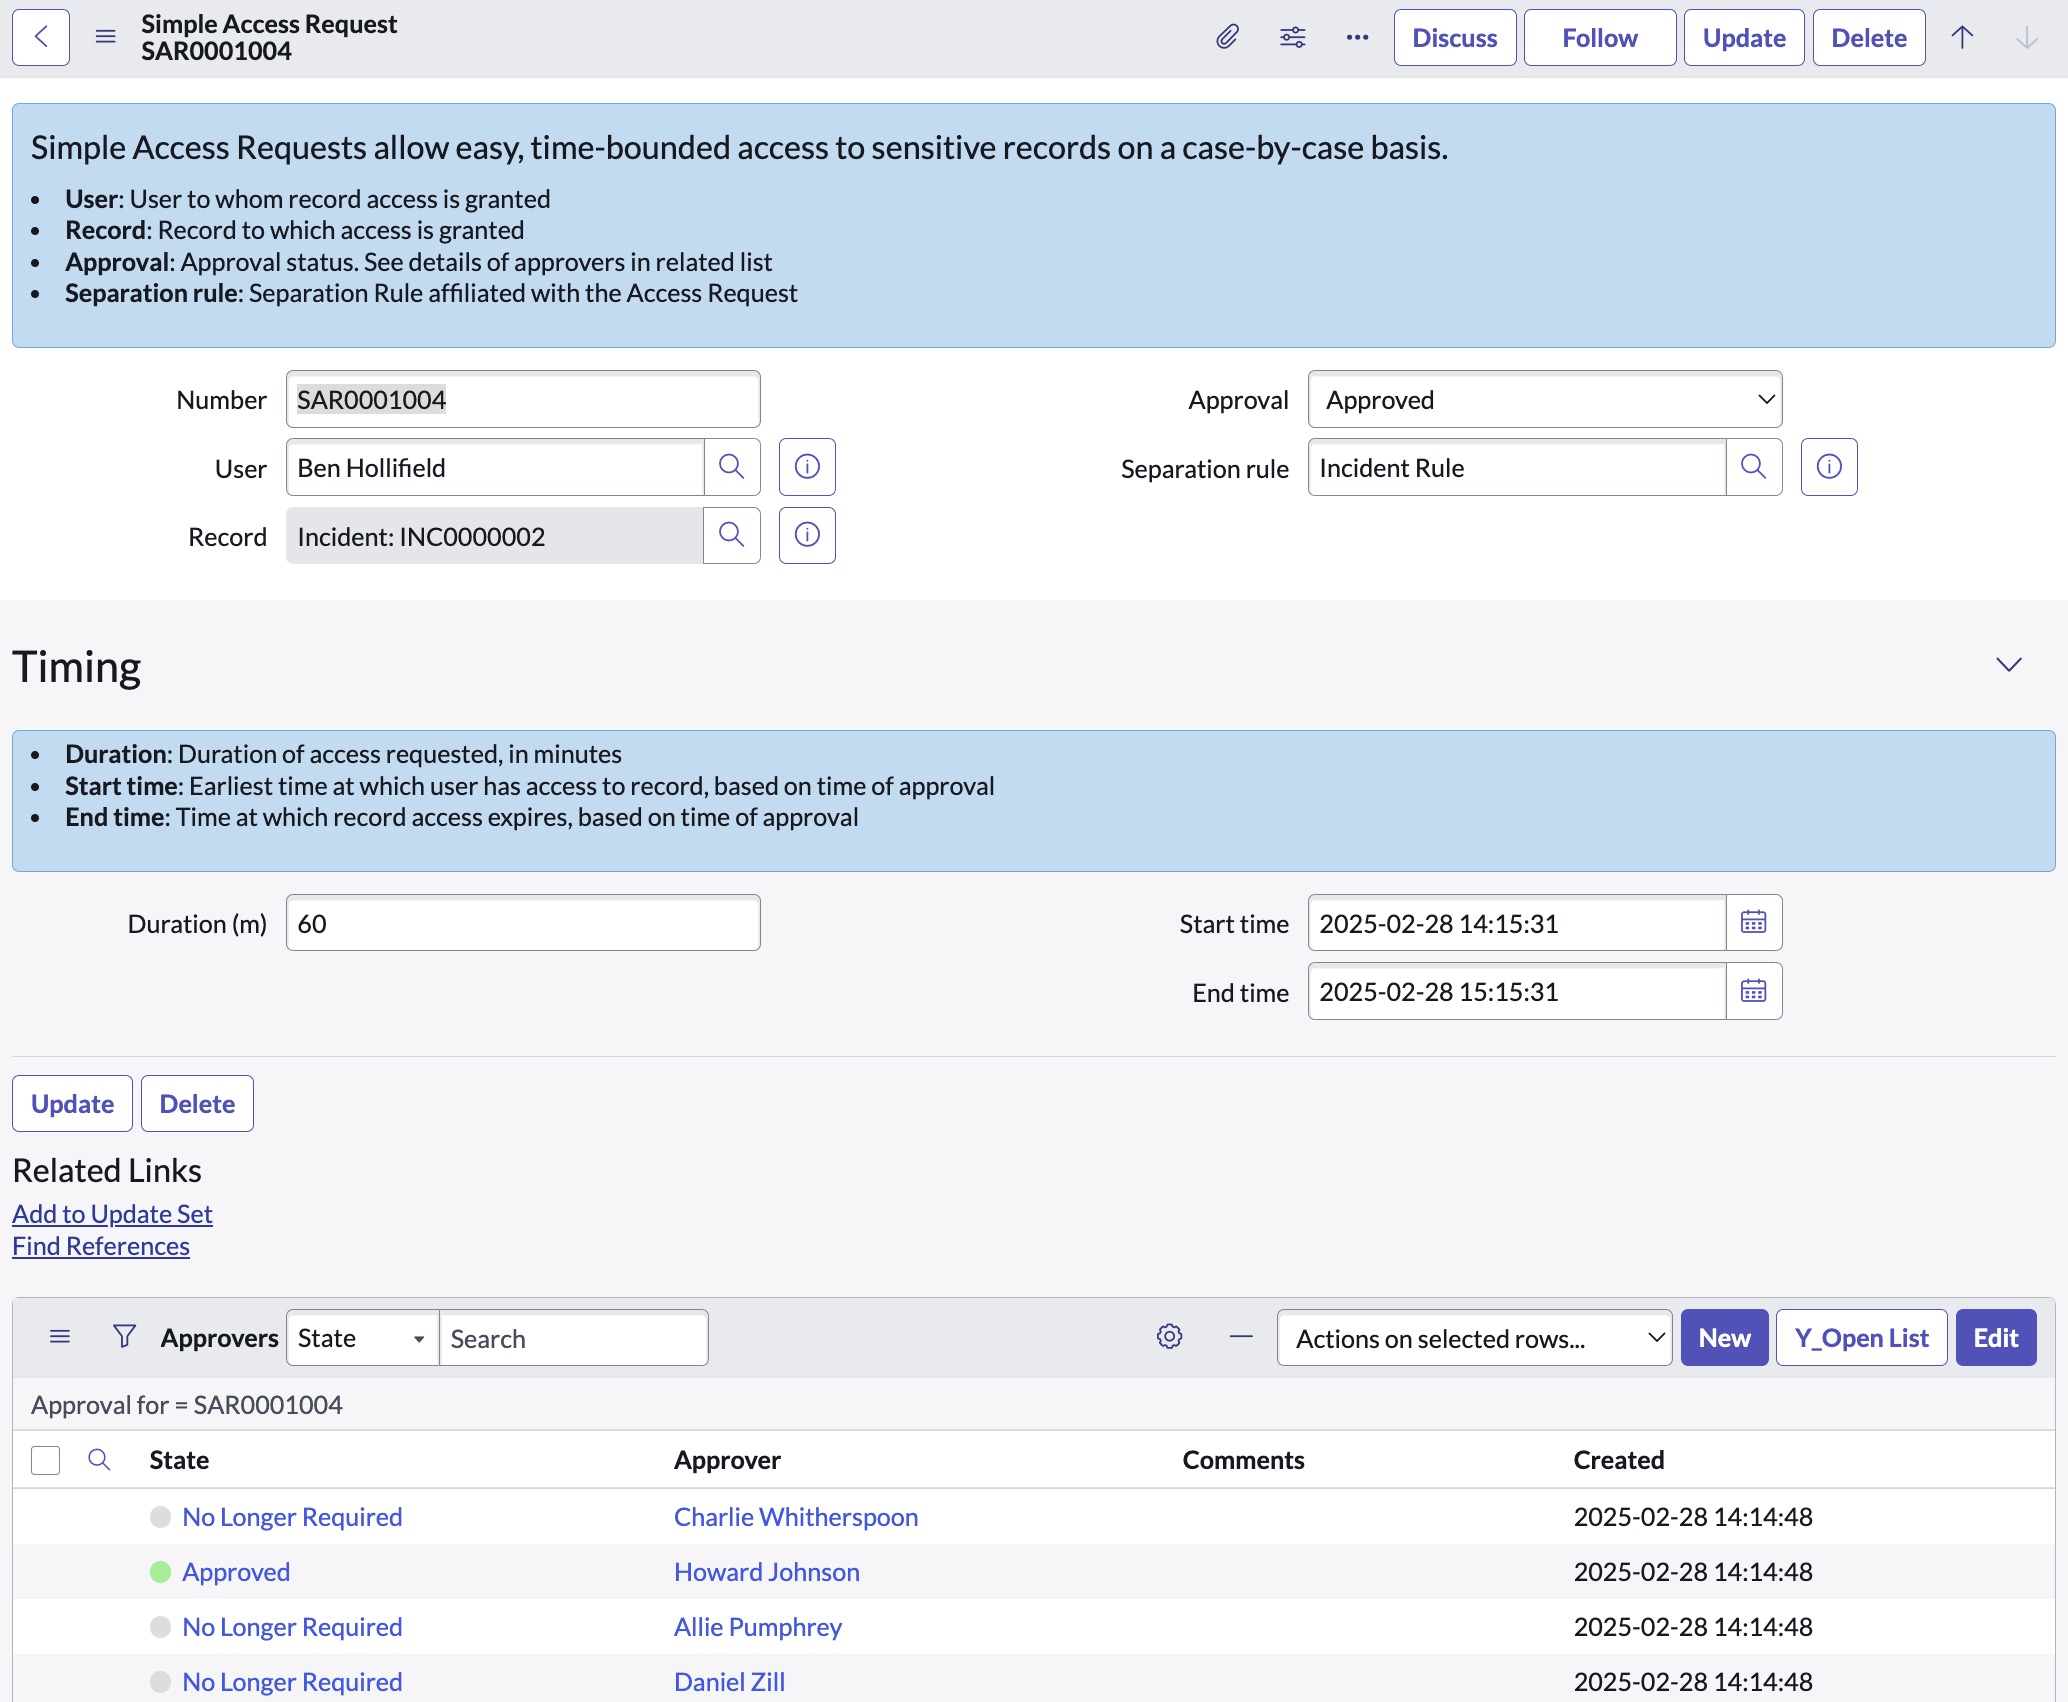Open Approved state link for Howard Johnson
The height and width of the screenshot is (1702, 2068).
pos(236,1572)
